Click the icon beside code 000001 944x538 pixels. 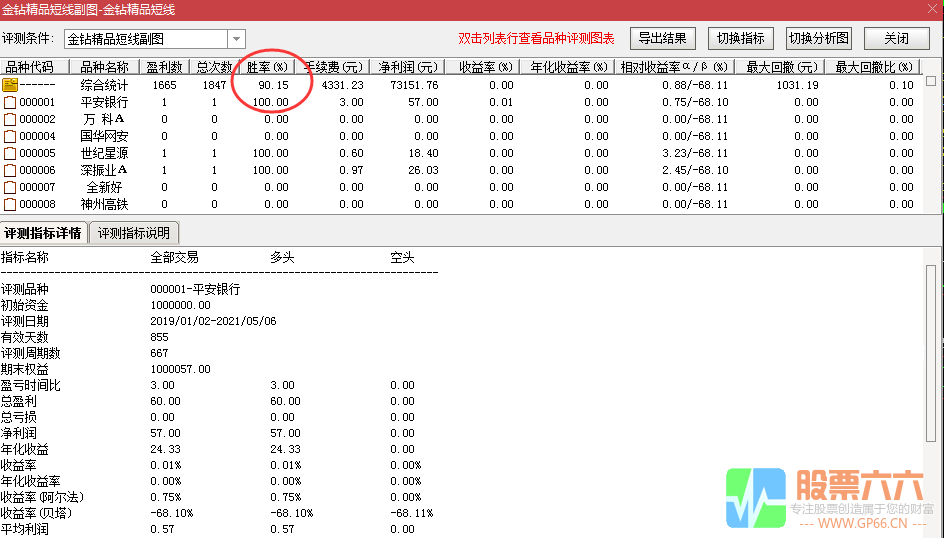[10, 102]
